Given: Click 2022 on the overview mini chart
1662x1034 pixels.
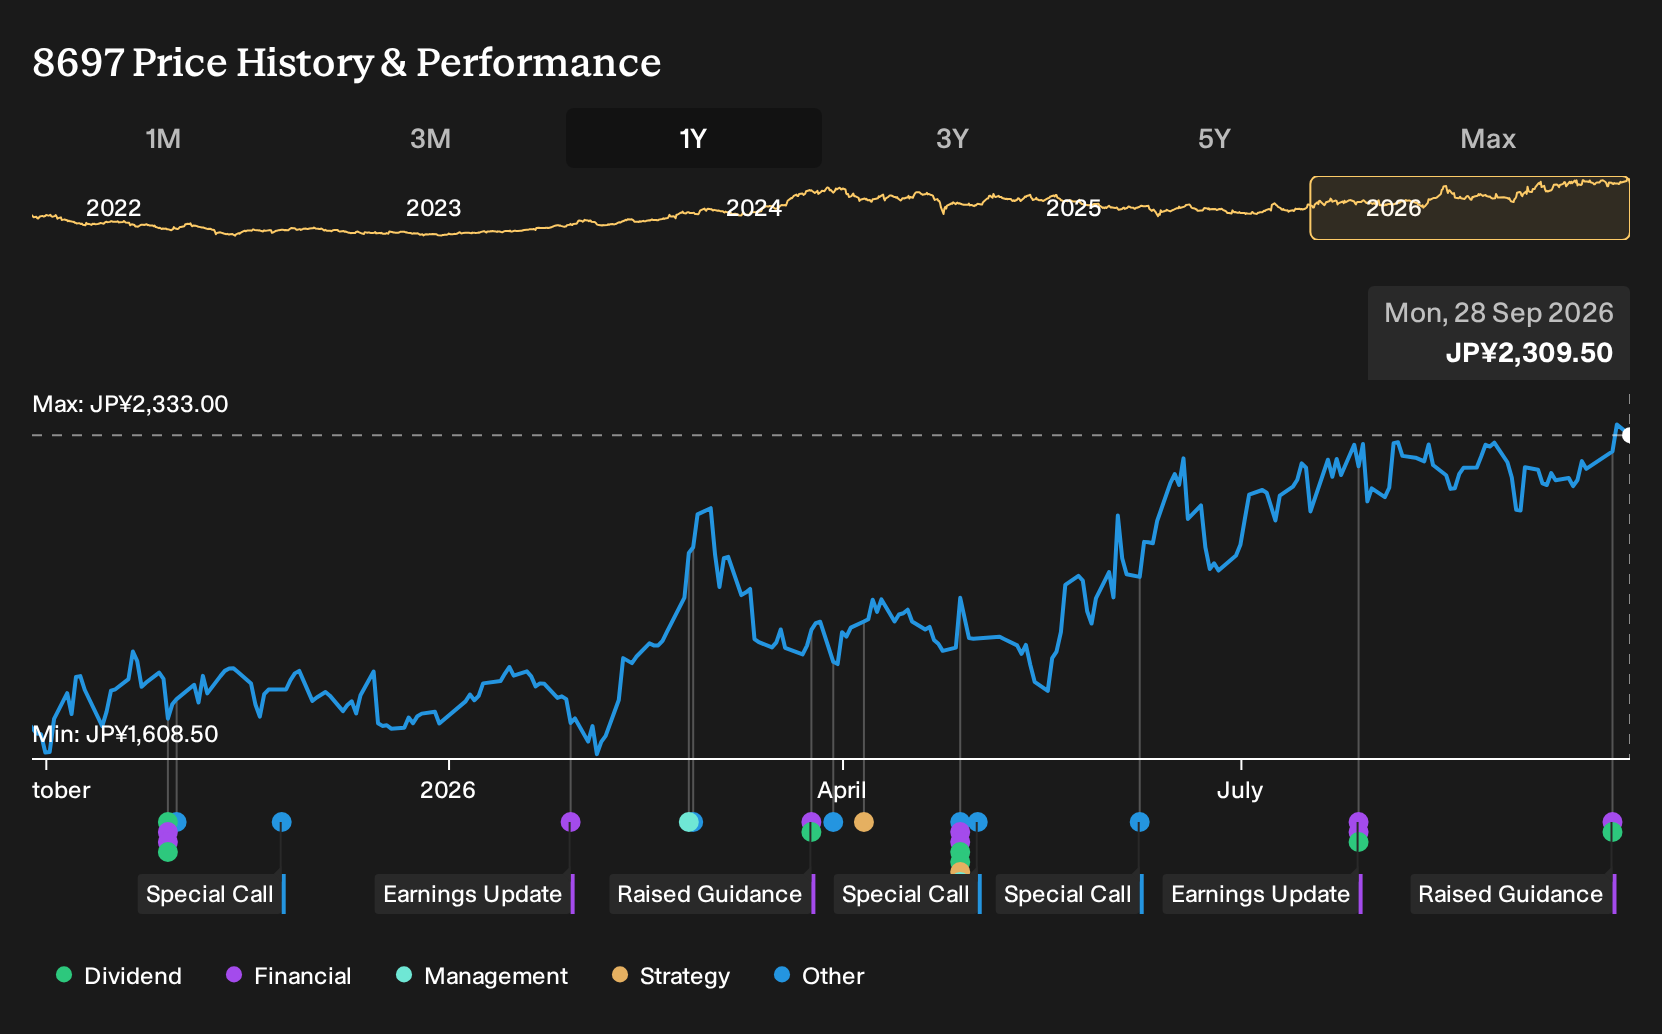Looking at the screenshot, I should pos(114,208).
